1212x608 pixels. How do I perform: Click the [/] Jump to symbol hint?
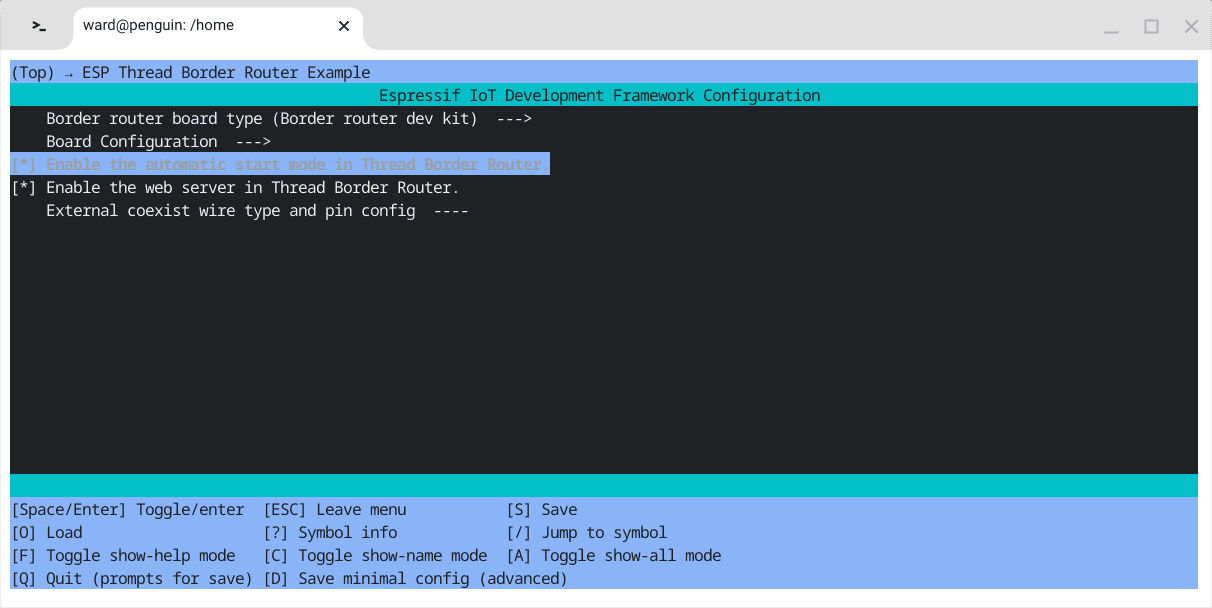(587, 532)
